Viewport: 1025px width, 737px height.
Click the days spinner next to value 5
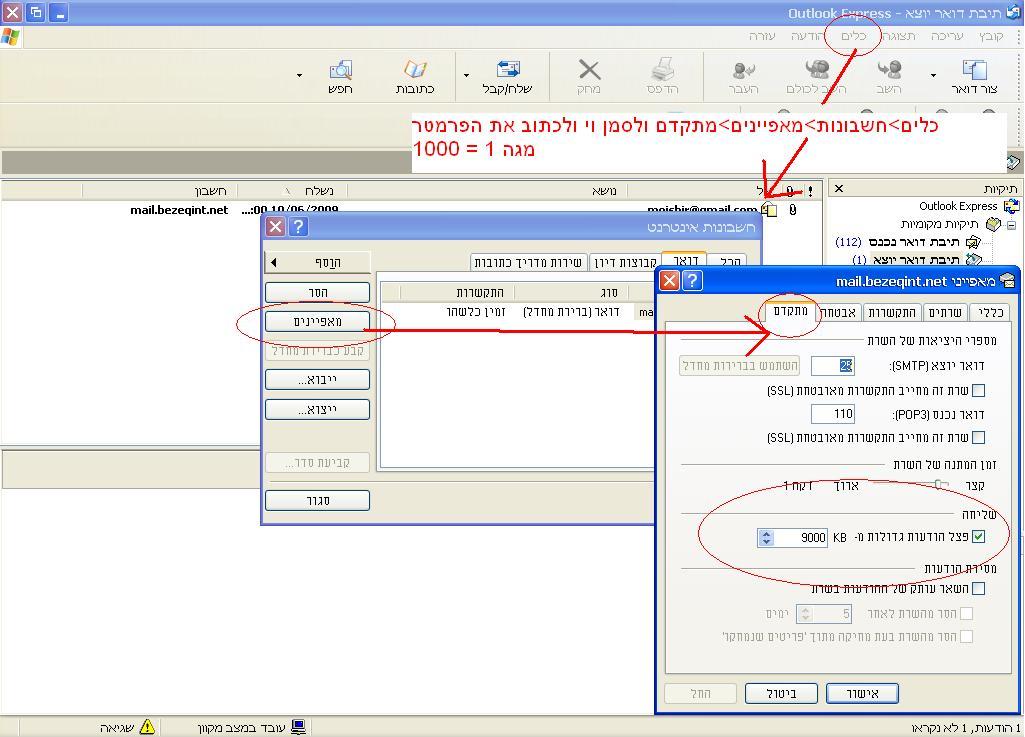pyautogui.click(x=805, y=614)
